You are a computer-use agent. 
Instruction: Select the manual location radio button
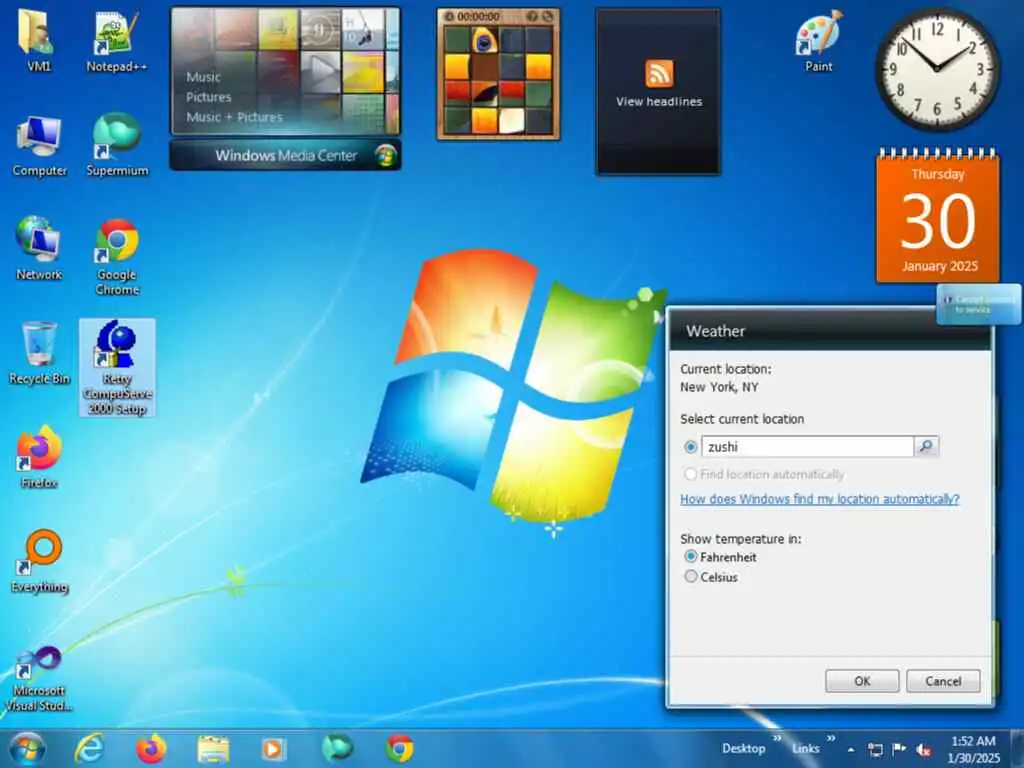point(690,447)
